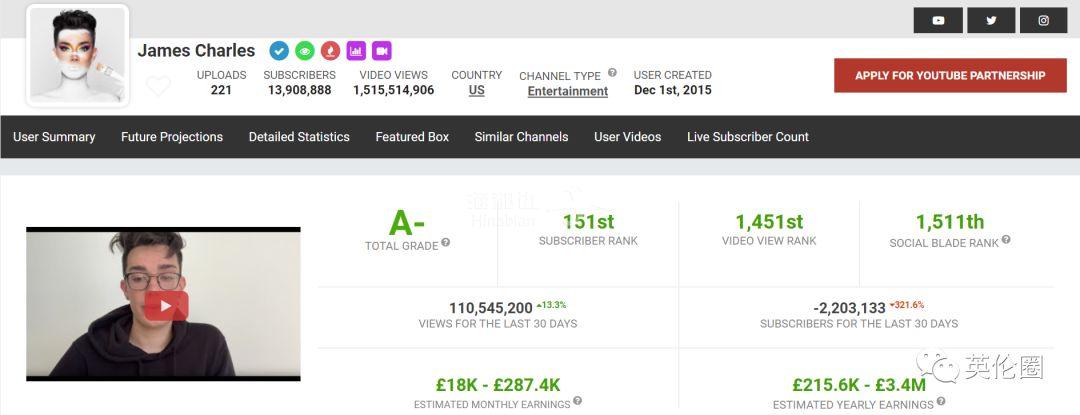Screen dimensions: 1080x415
Task: Follow the US country link
Action: tap(477, 90)
